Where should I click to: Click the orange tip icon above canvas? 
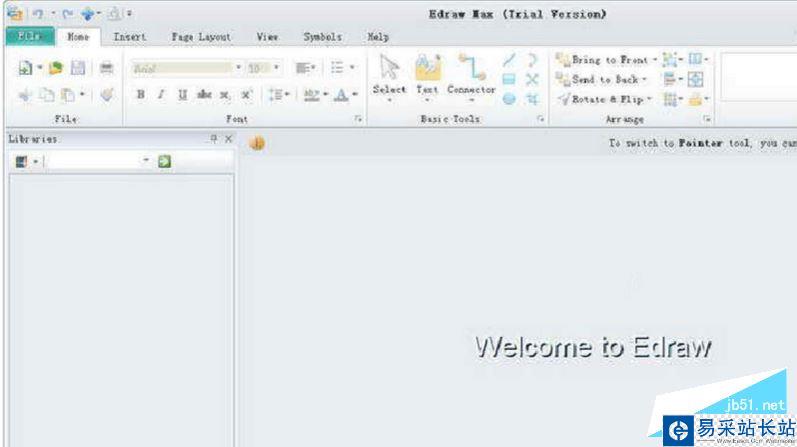(x=257, y=143)
